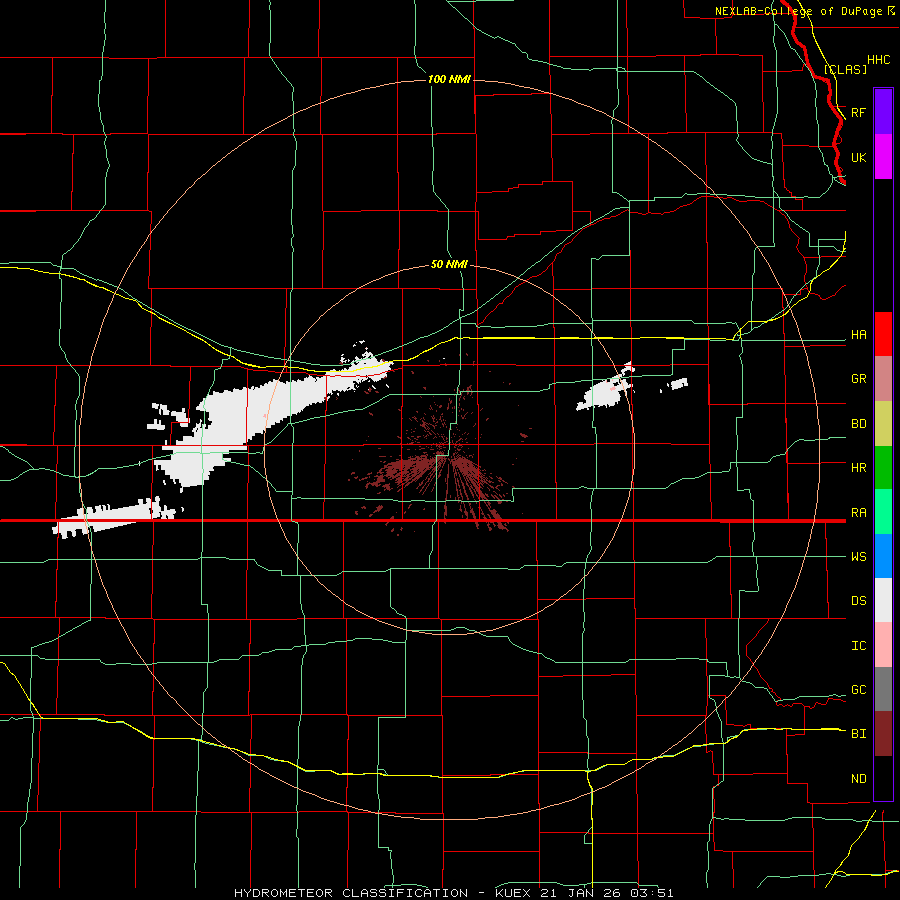Click the WS blue legend swatch
This screenshot has width=900, height=900.
click(883, 556)
